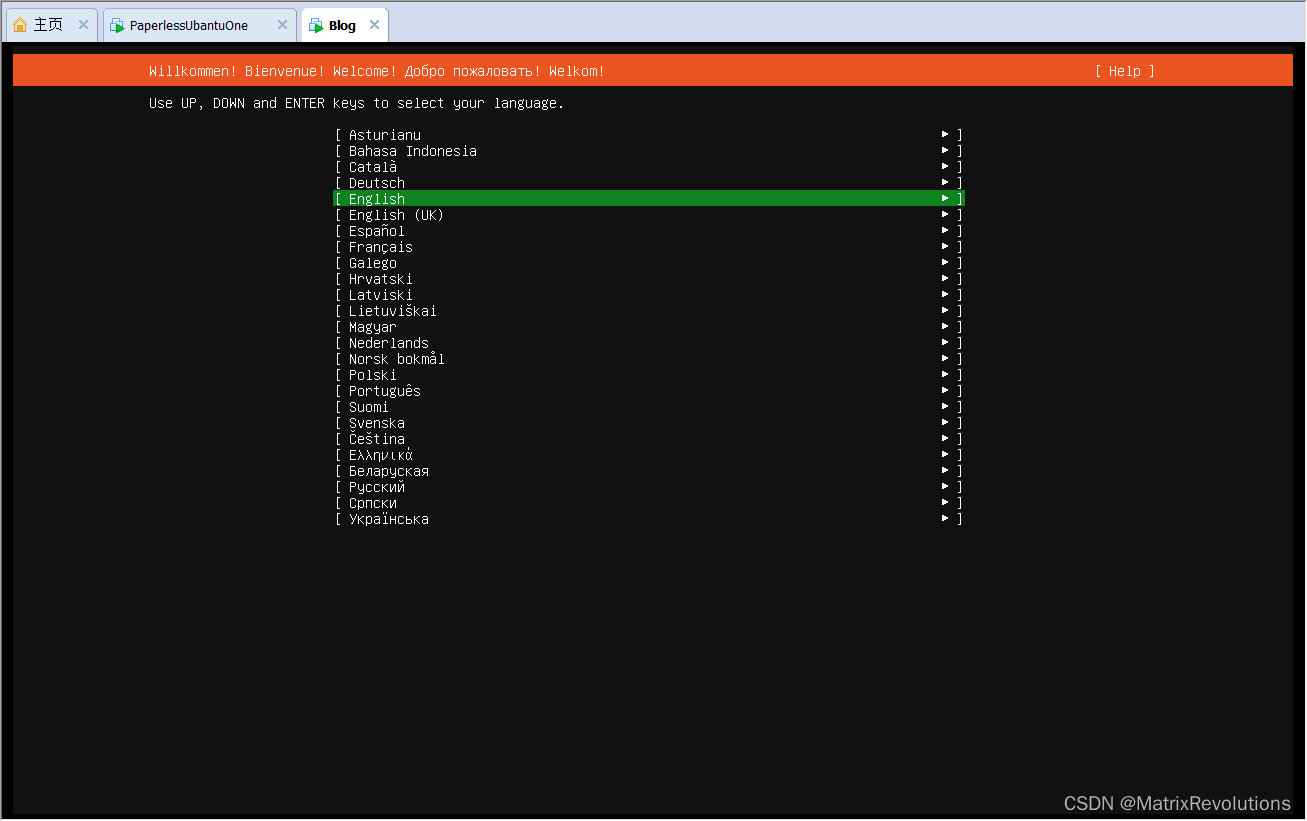The width and height of the screenshot is (1307, 821).
Task: Select Беларуская from the language list
Action: click(388, 470)
